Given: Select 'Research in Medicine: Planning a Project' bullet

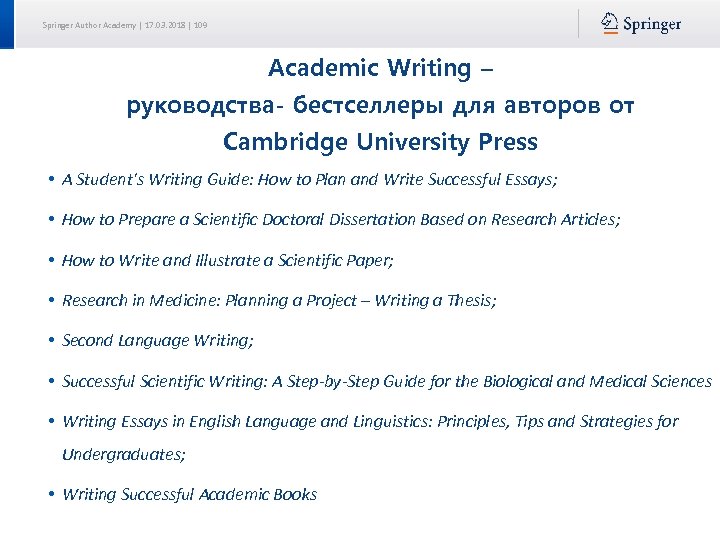Looking at the screenshot, I should (x=279, y=300).
